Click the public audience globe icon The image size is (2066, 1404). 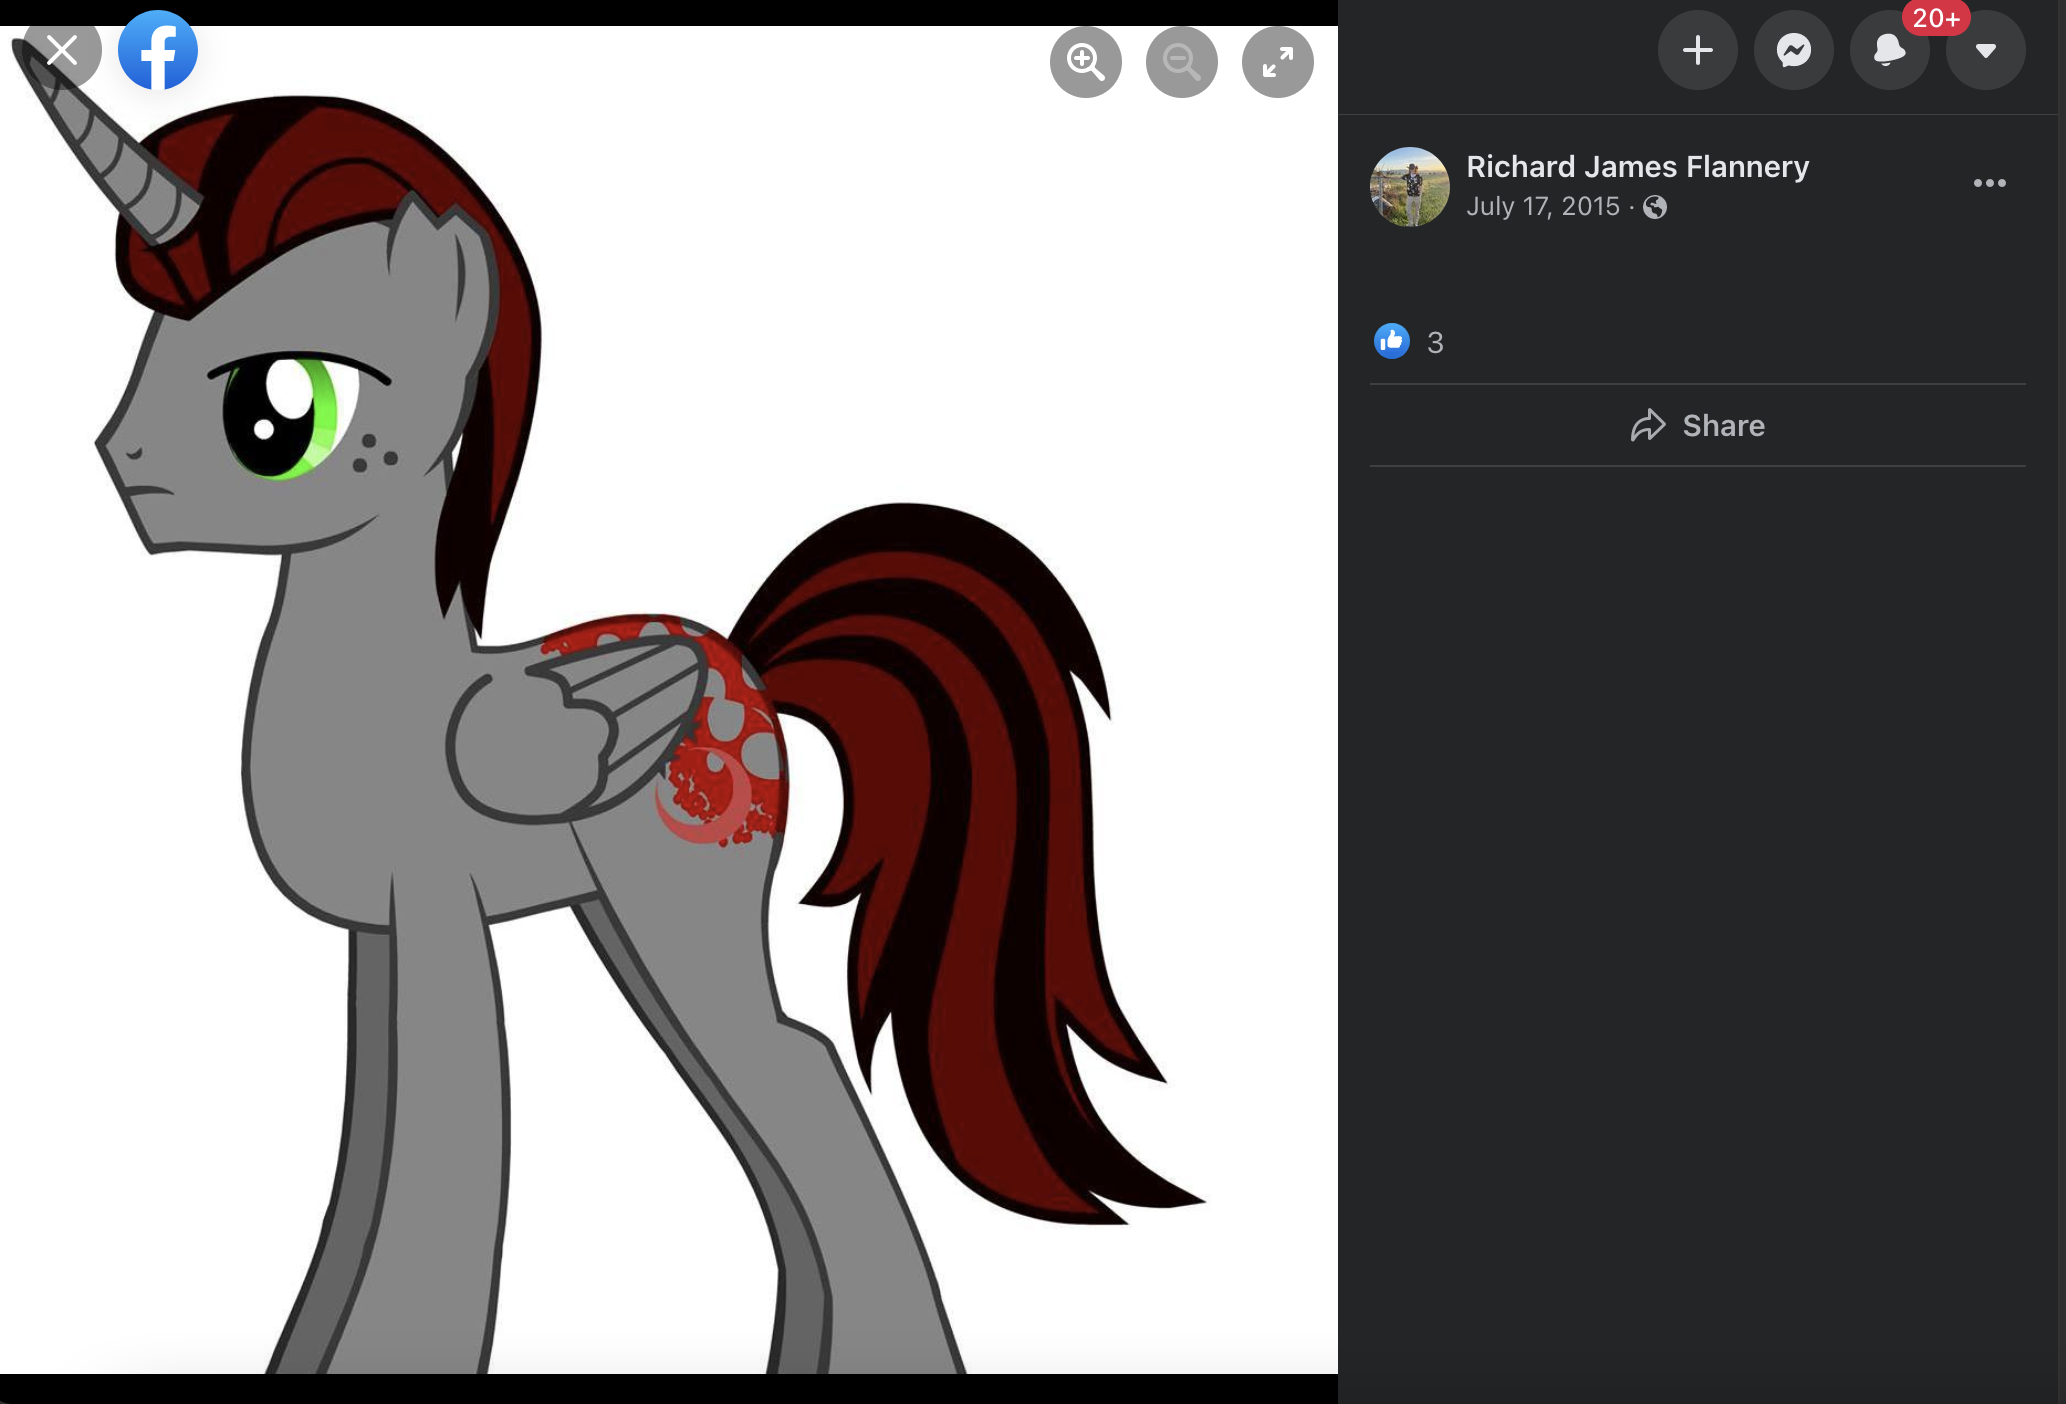pos(1655,207)
